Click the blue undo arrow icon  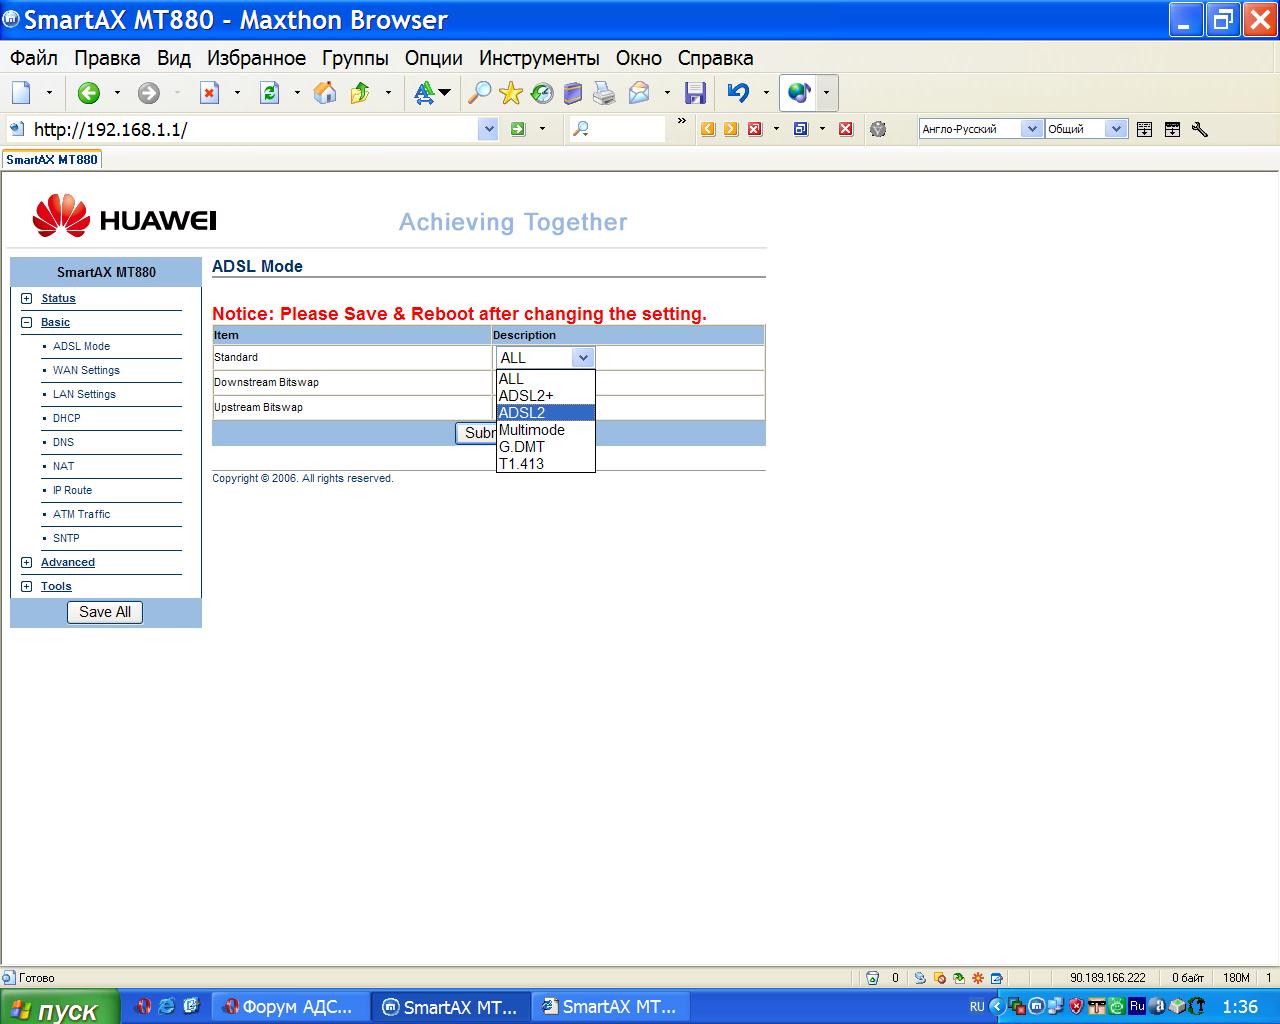[x=738, y=93]
